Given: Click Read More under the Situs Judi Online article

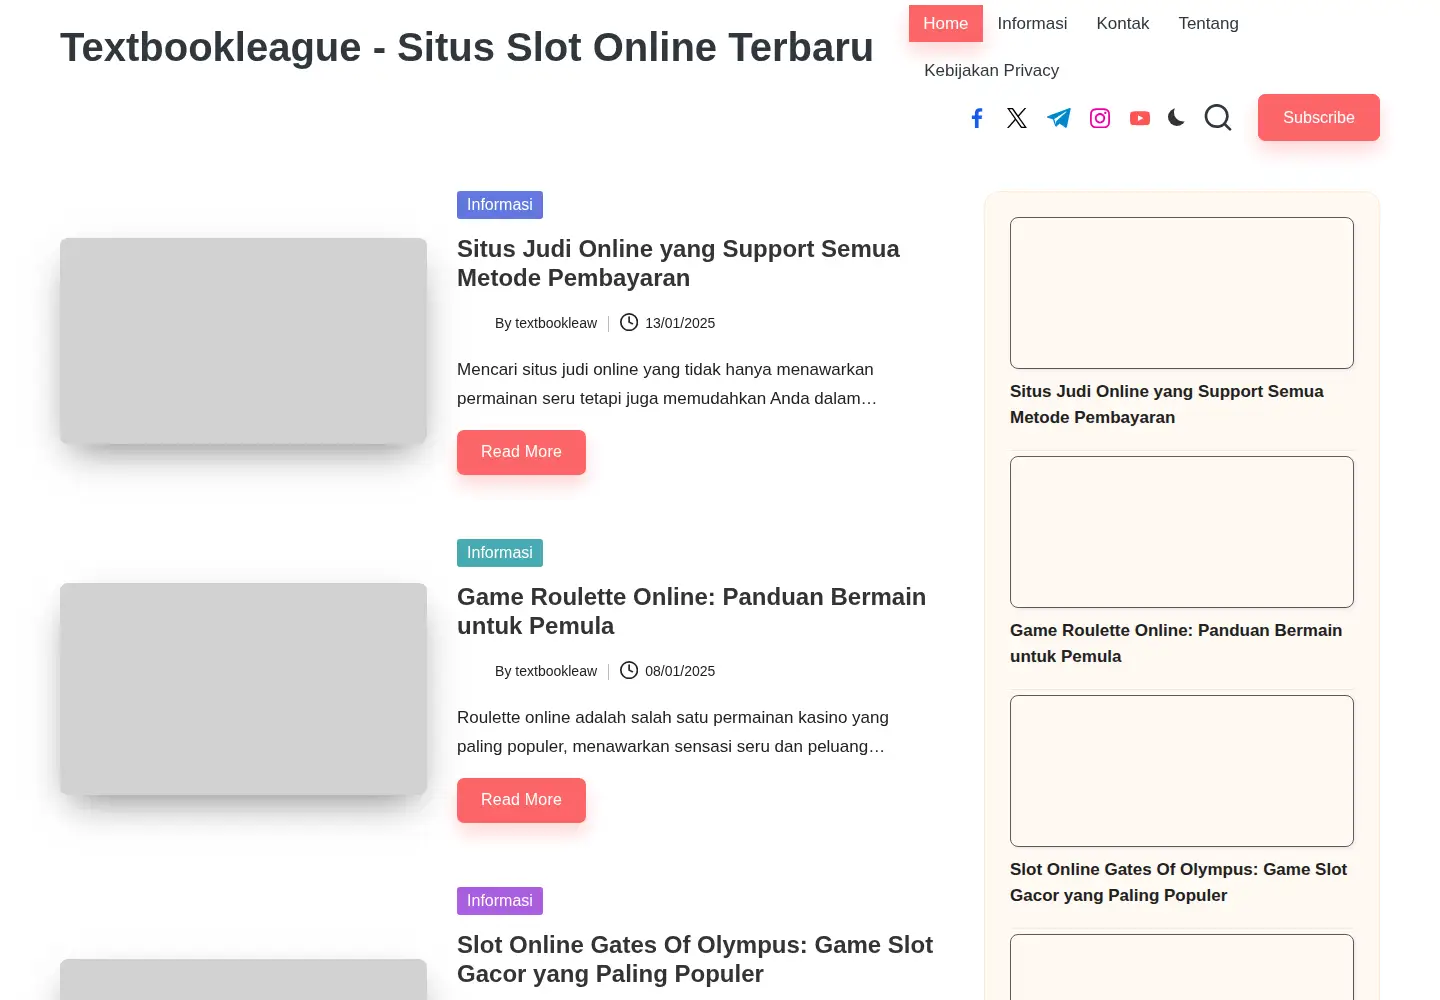Looking at the screenshot, I should (x=521, y=452).
